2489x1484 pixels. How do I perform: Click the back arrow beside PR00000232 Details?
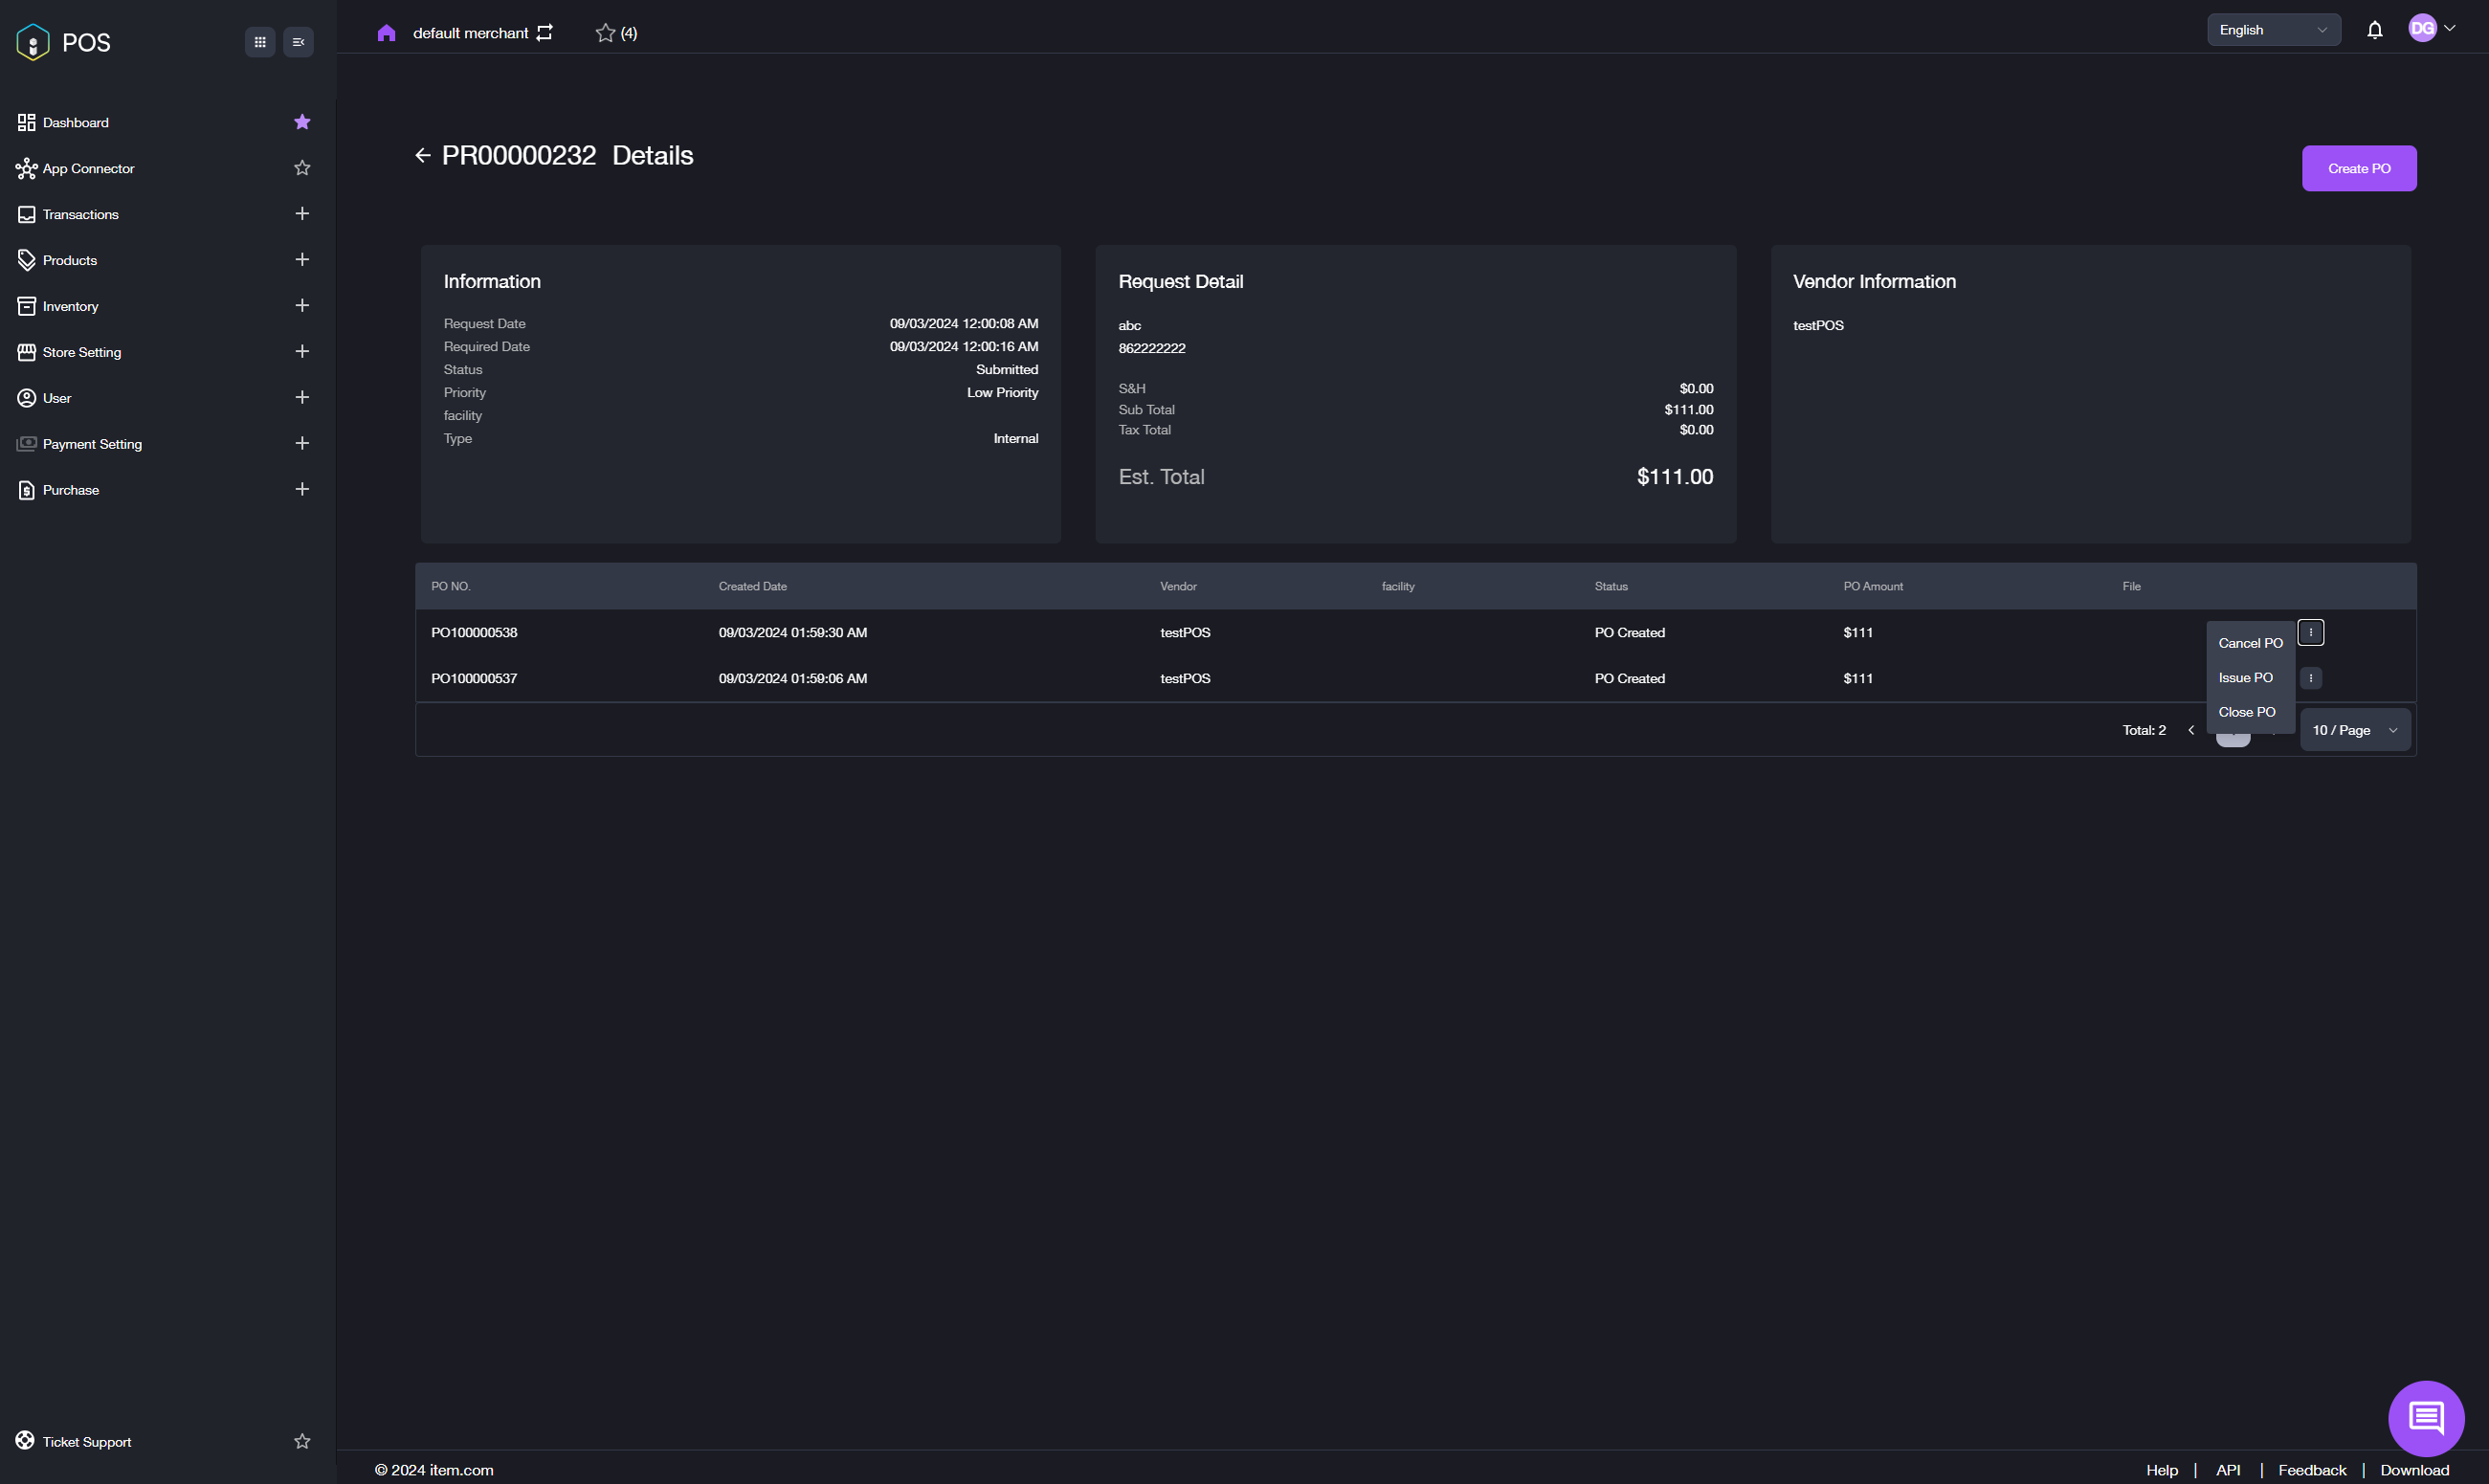pos(422,156)
